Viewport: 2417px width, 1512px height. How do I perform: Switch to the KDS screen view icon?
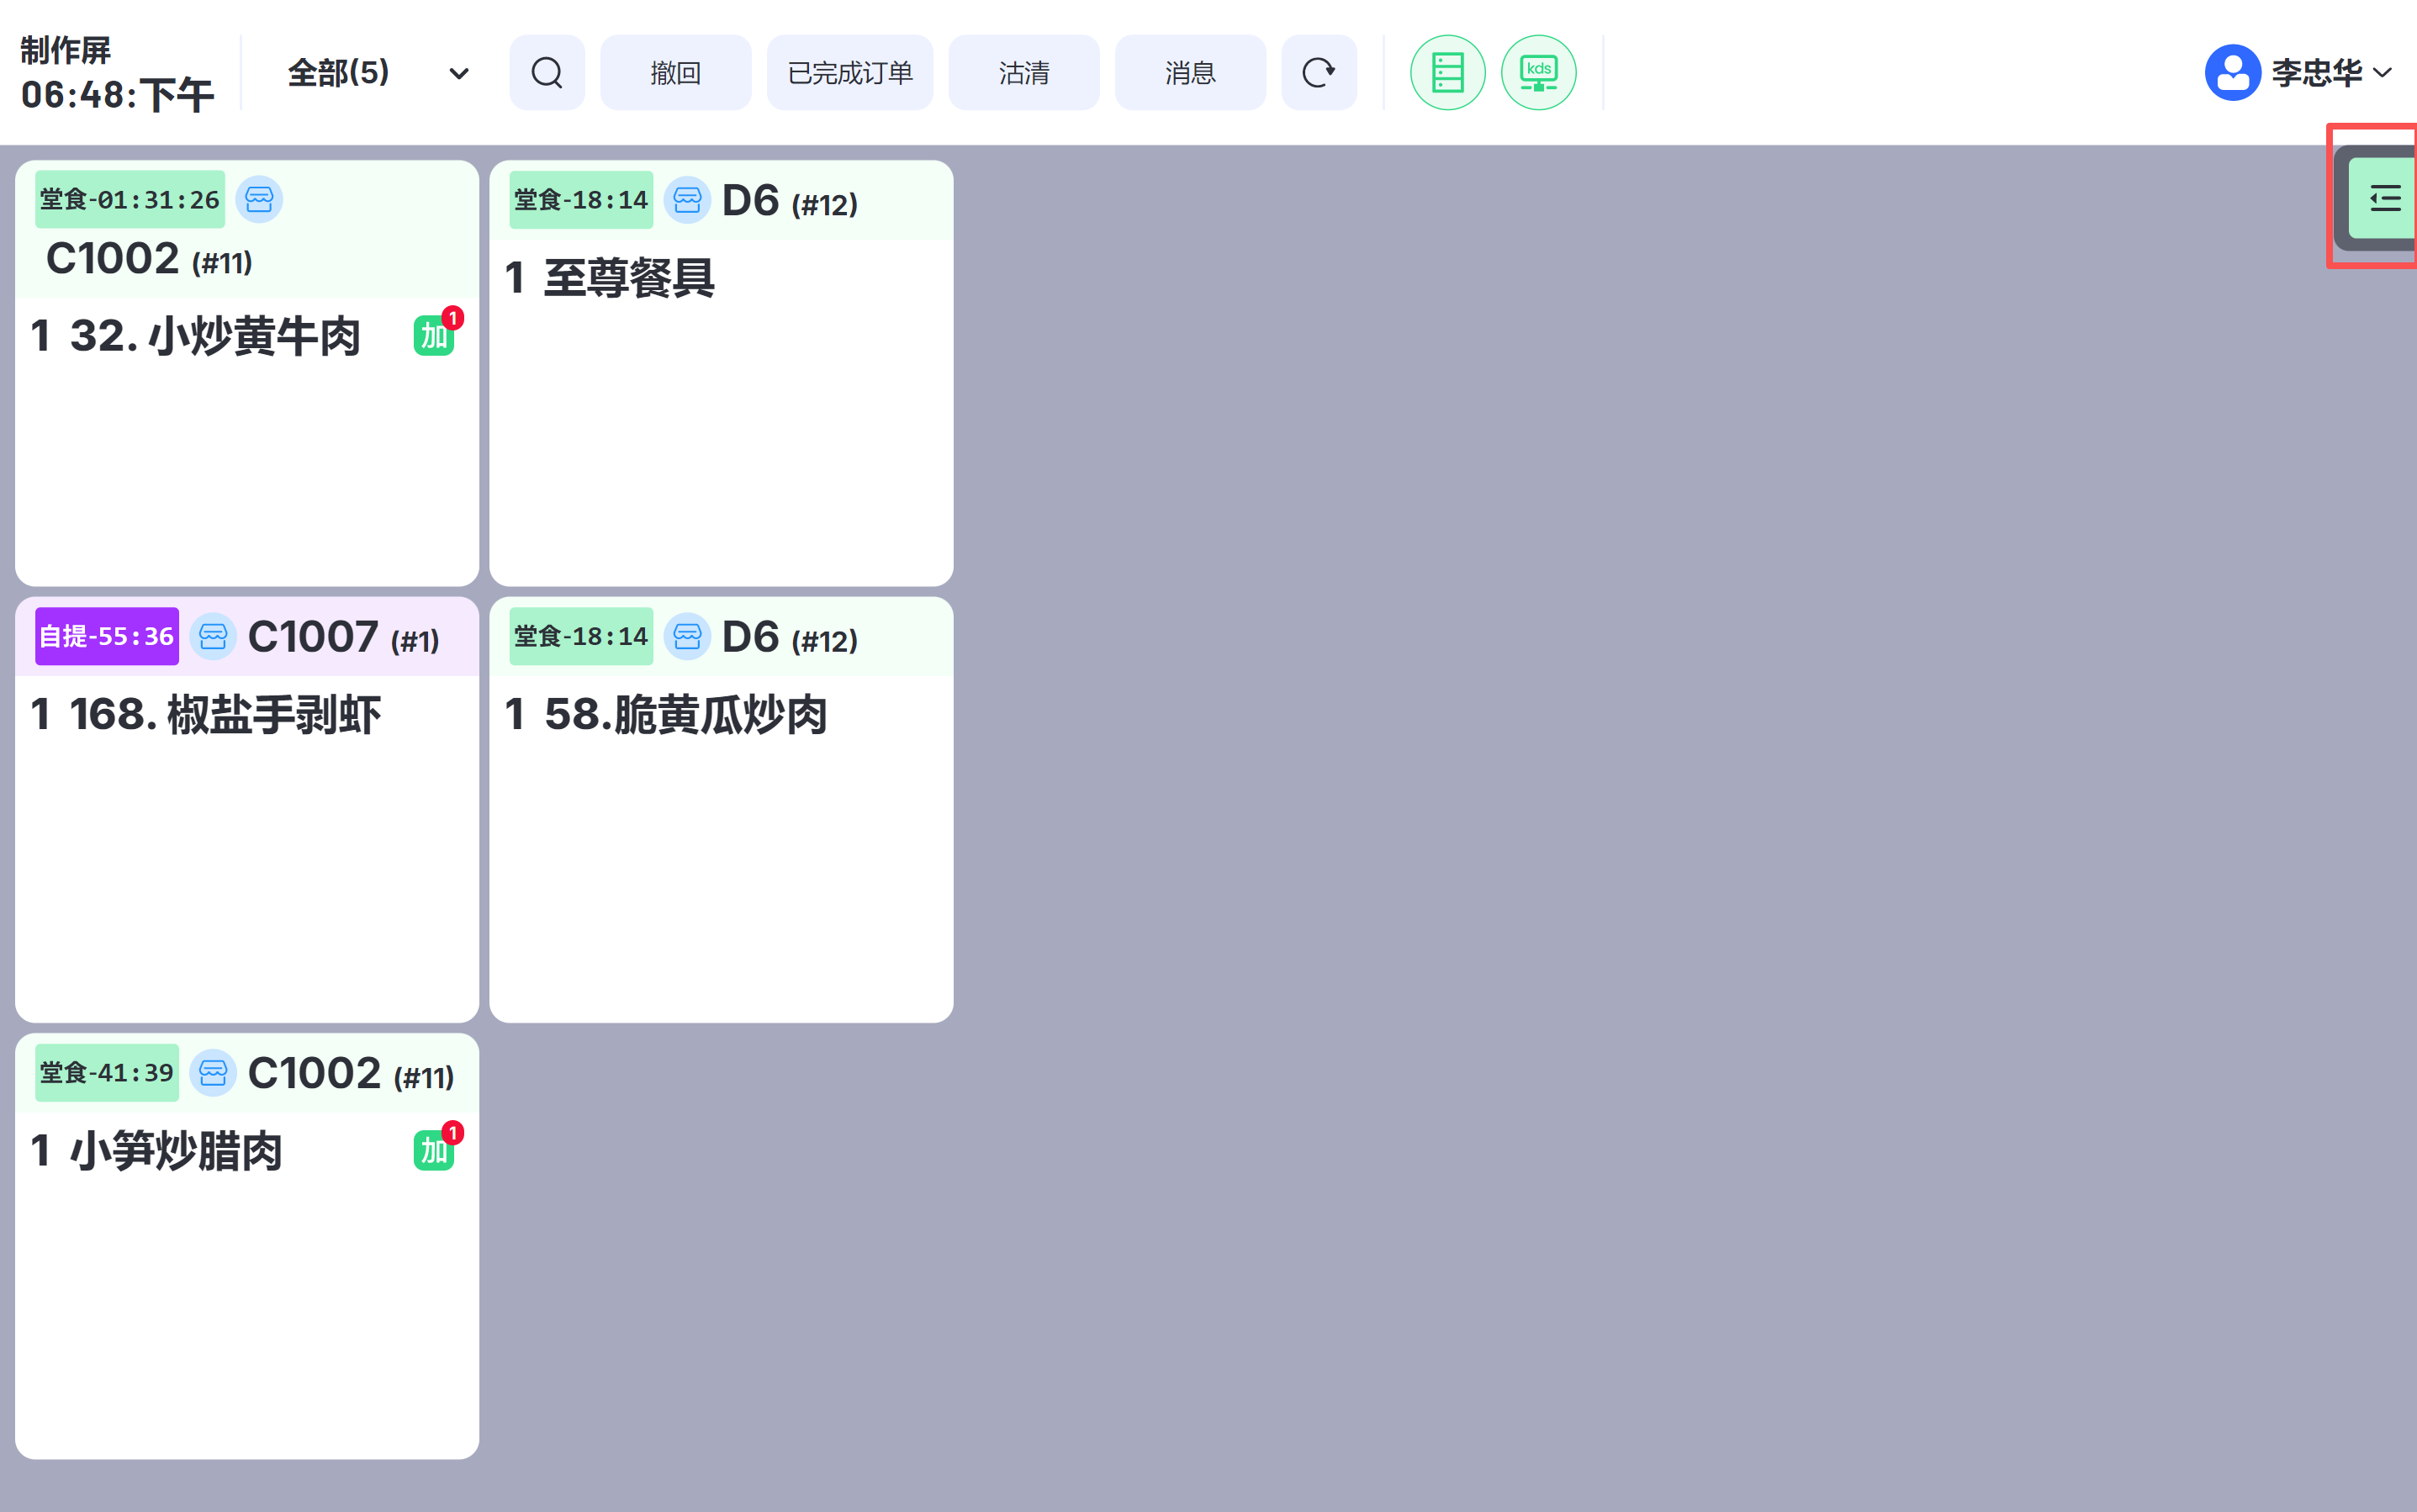click(x=1538, y=73)
